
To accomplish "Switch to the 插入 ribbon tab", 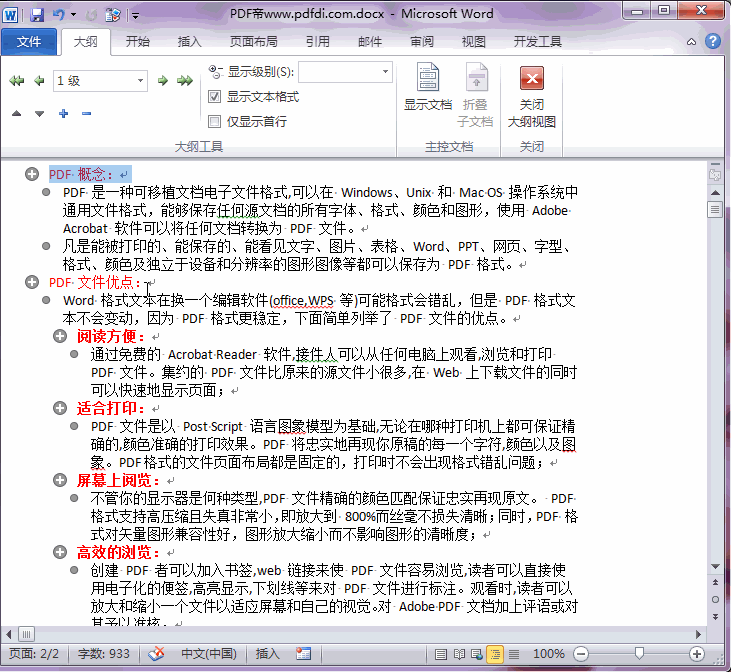I will coord(190,42).
